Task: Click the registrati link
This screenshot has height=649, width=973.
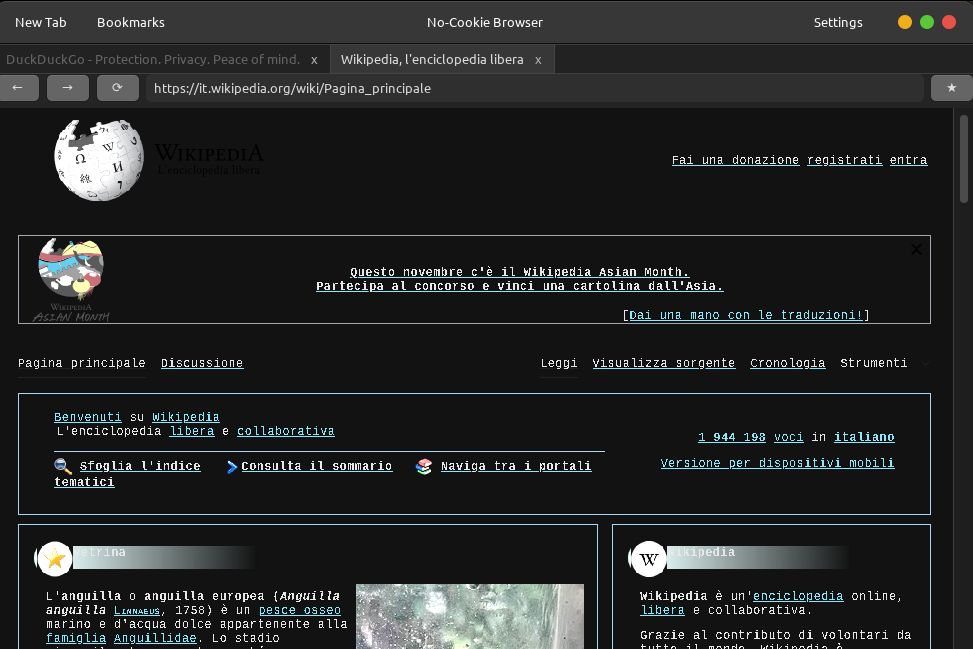Action: (x=845, y=160)
